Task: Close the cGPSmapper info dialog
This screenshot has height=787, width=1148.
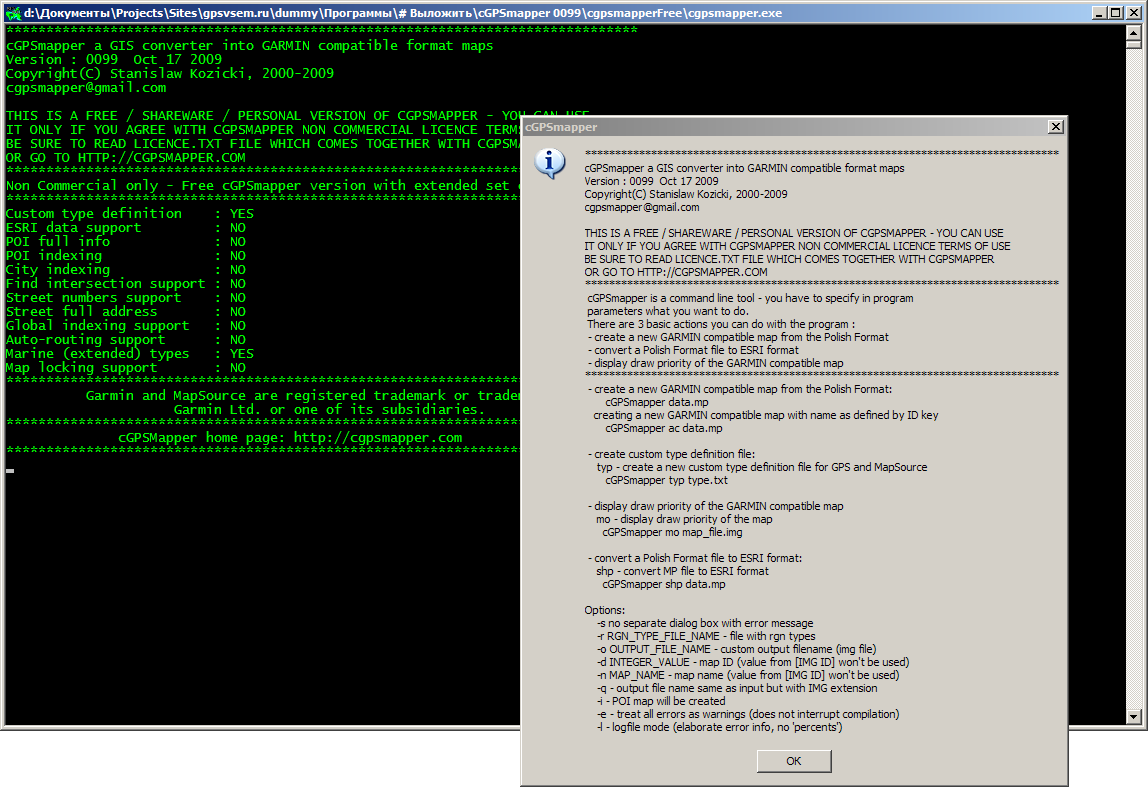Action: (x=1055, y=127)
